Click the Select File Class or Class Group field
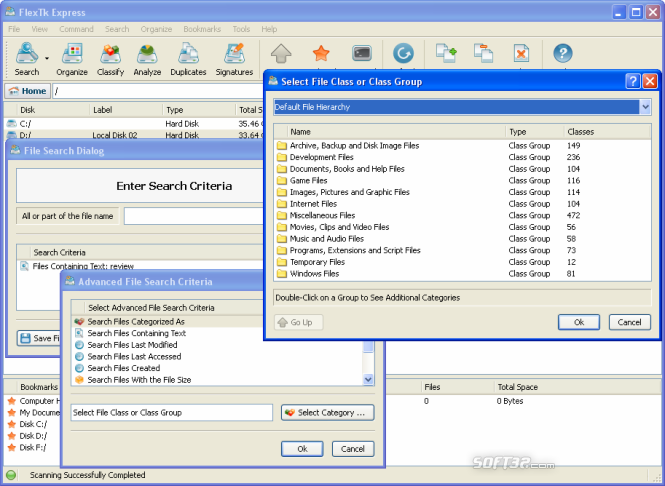Viewport: 665px width, 486px height. [x=171, y=413]
